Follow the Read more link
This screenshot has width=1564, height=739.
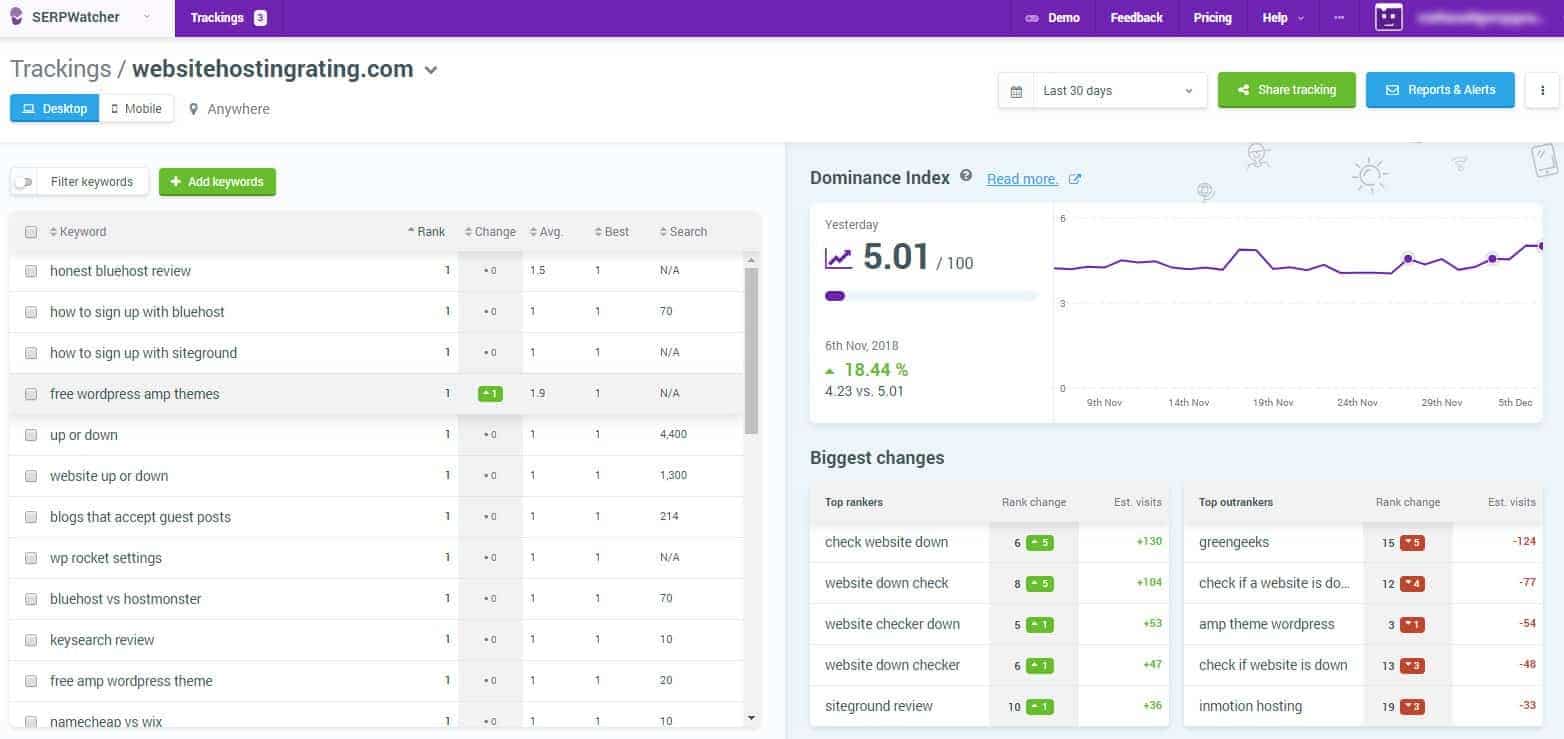(x=1022, y=179)
